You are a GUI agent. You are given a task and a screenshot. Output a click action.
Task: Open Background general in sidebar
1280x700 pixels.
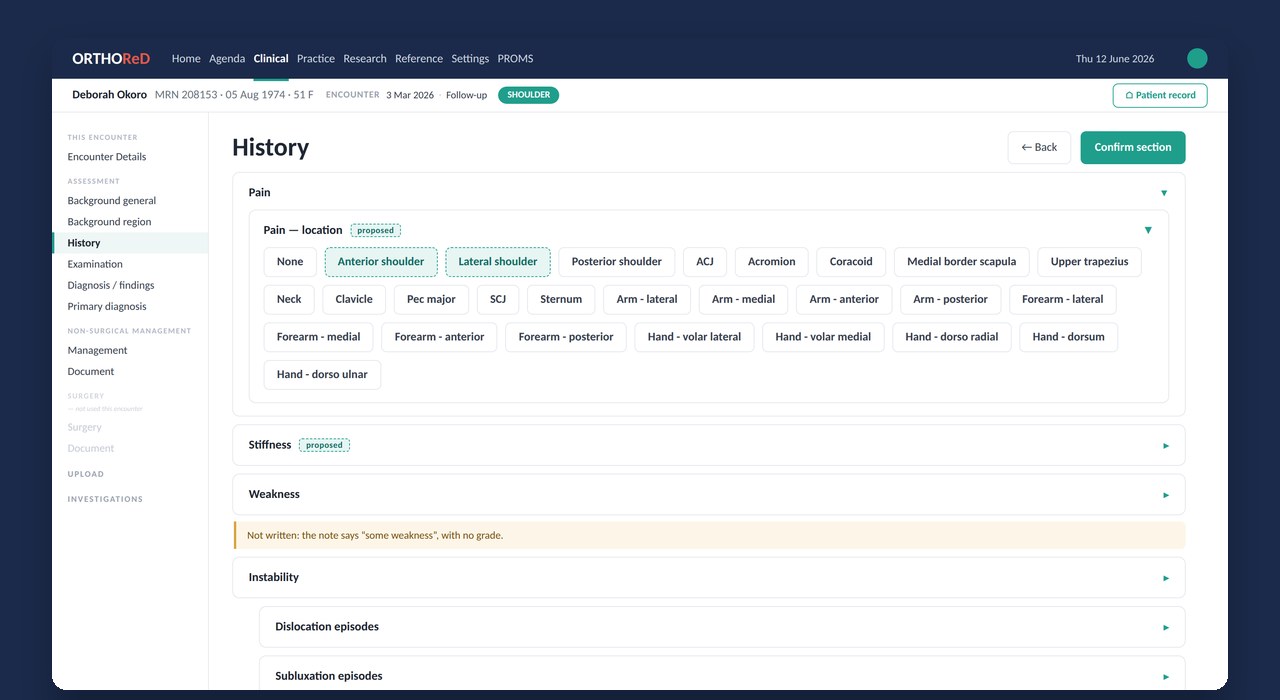pos(112,201)
